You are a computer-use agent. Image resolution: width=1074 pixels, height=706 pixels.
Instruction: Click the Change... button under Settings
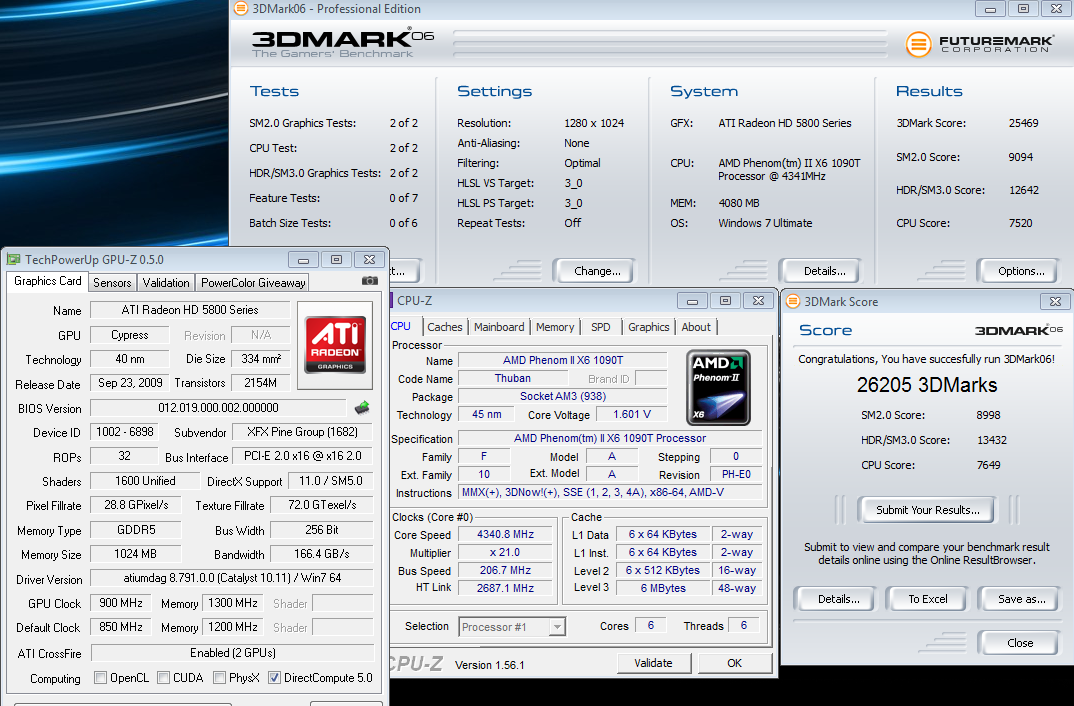(x=597, y=271)
